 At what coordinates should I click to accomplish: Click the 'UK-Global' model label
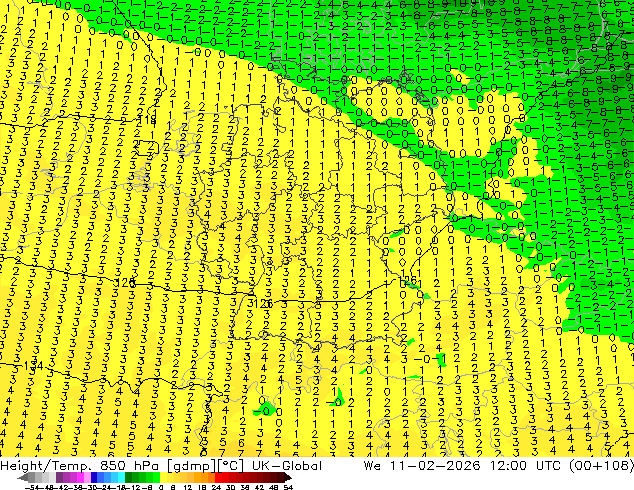coord(287,466)
